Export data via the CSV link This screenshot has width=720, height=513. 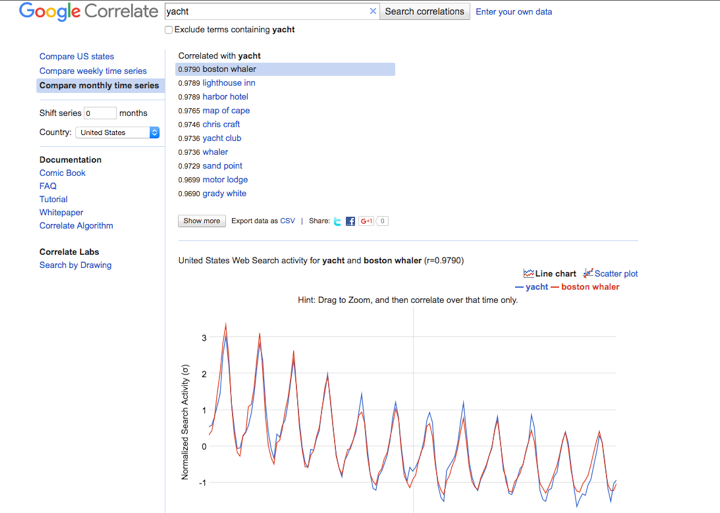point(287,221)
